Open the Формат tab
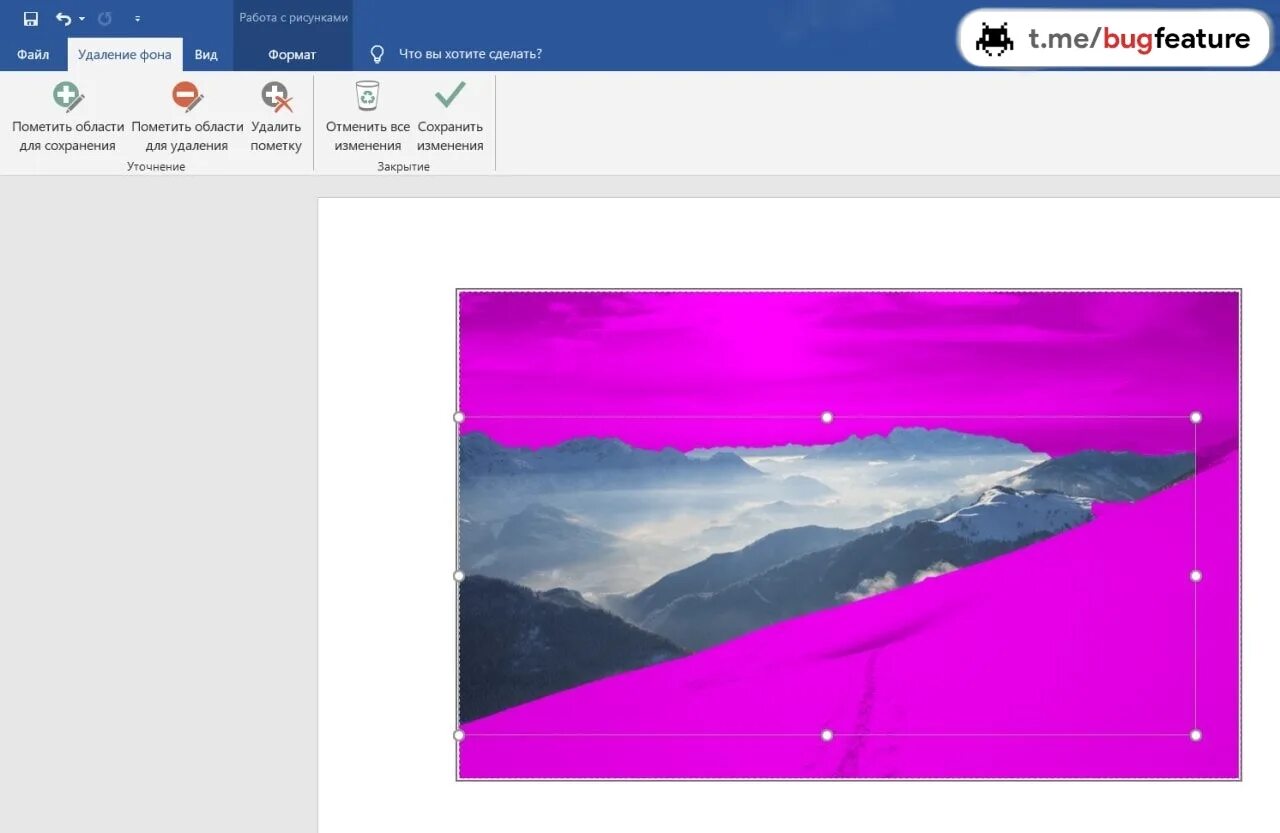 (292, 54)
